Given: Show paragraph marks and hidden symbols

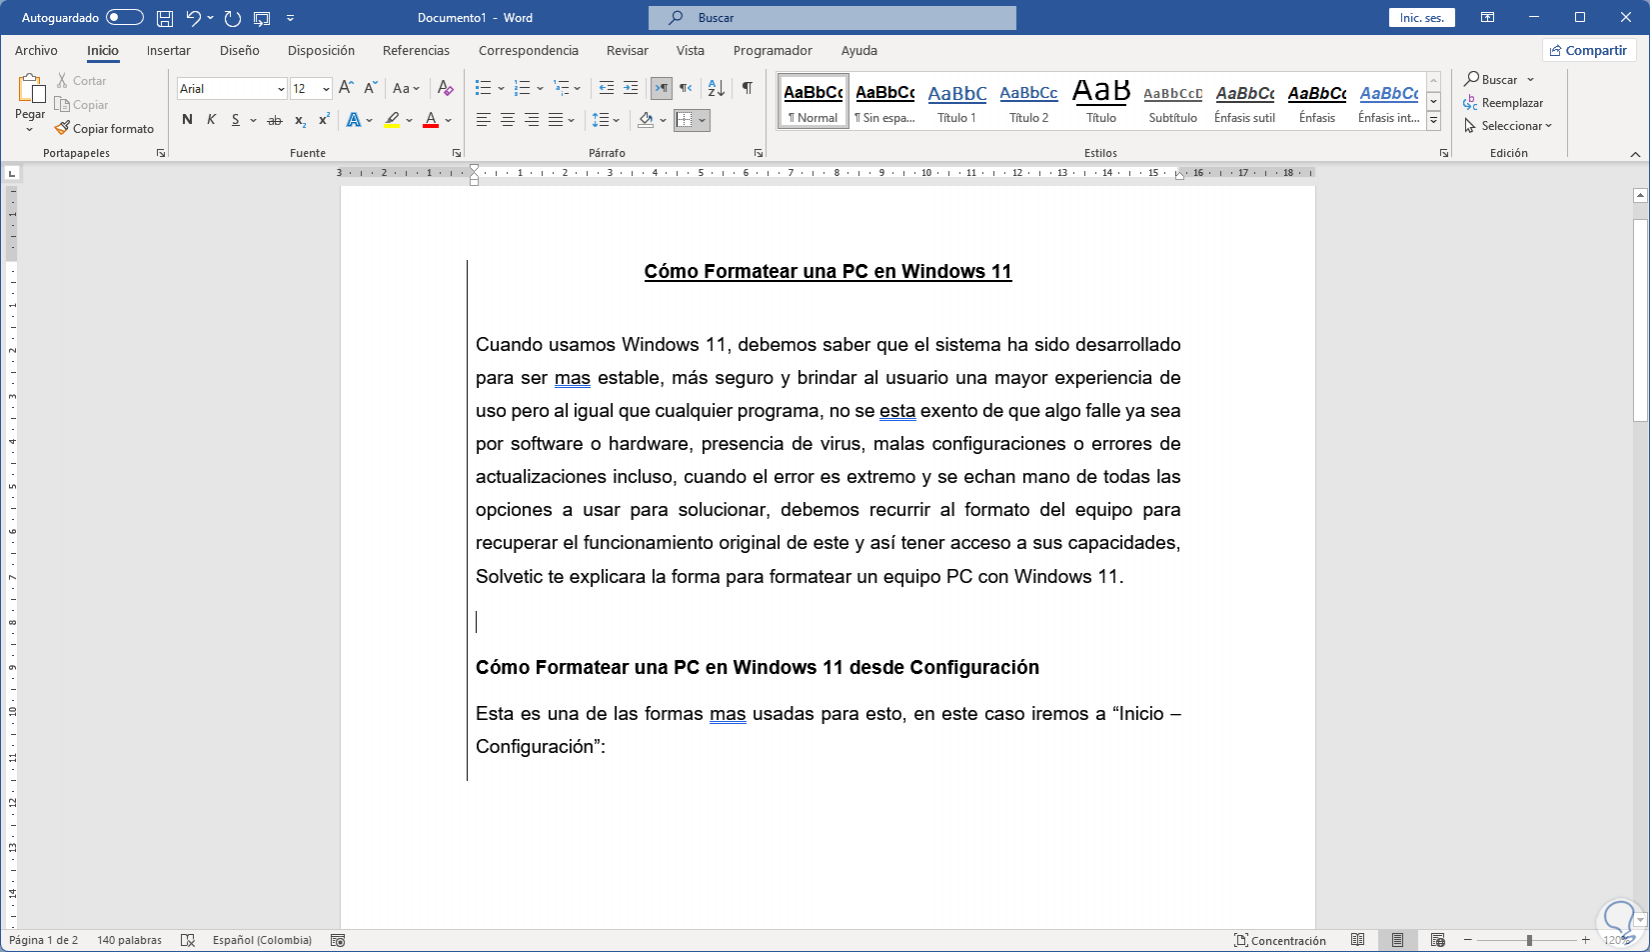Looking at the screenshot, I should (x=747, y=88).
